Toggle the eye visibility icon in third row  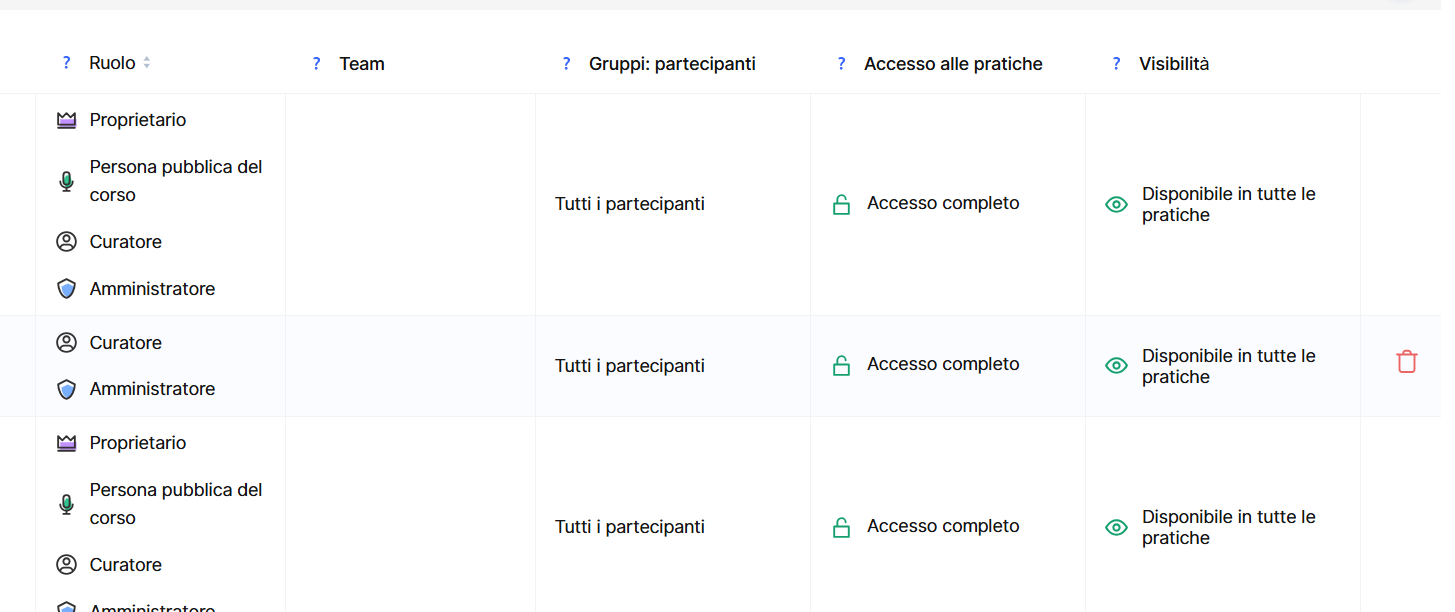[1116, 527]
